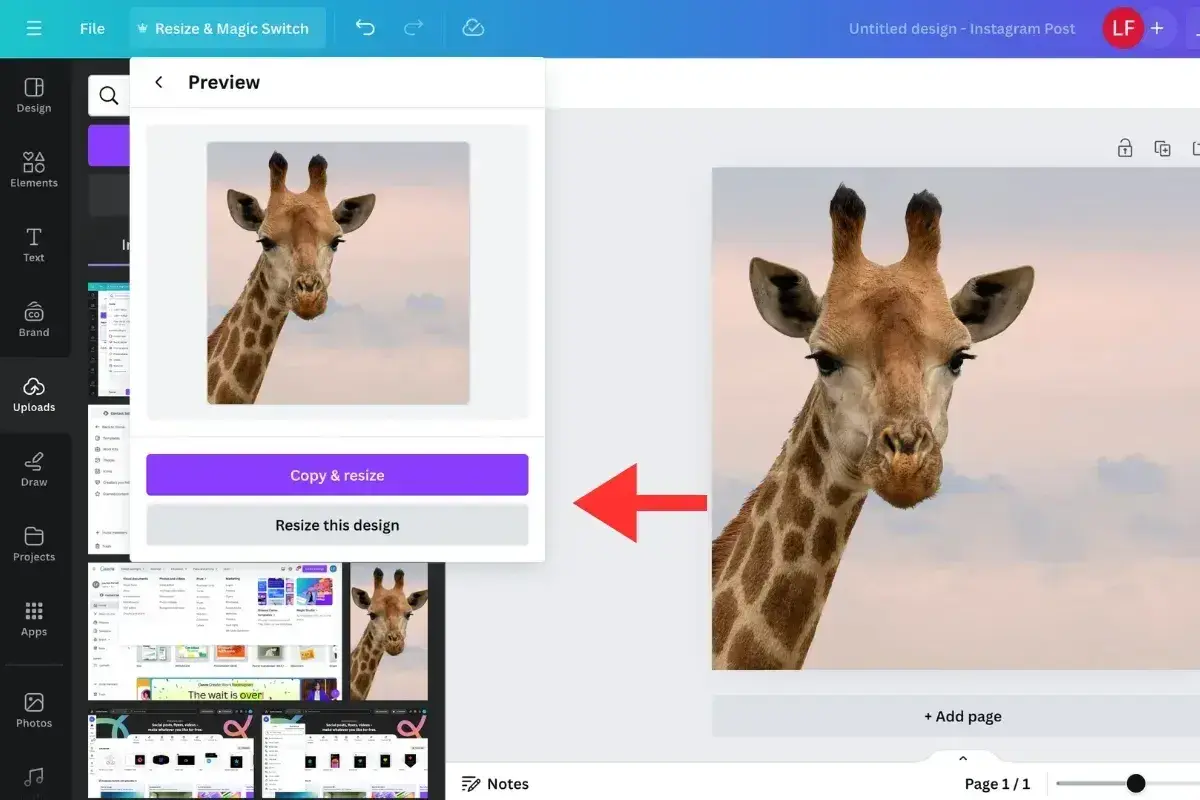Viewport: 1200px width, 800px height.
Task: Switch to the Uploads panel
Action: [34, 393]
